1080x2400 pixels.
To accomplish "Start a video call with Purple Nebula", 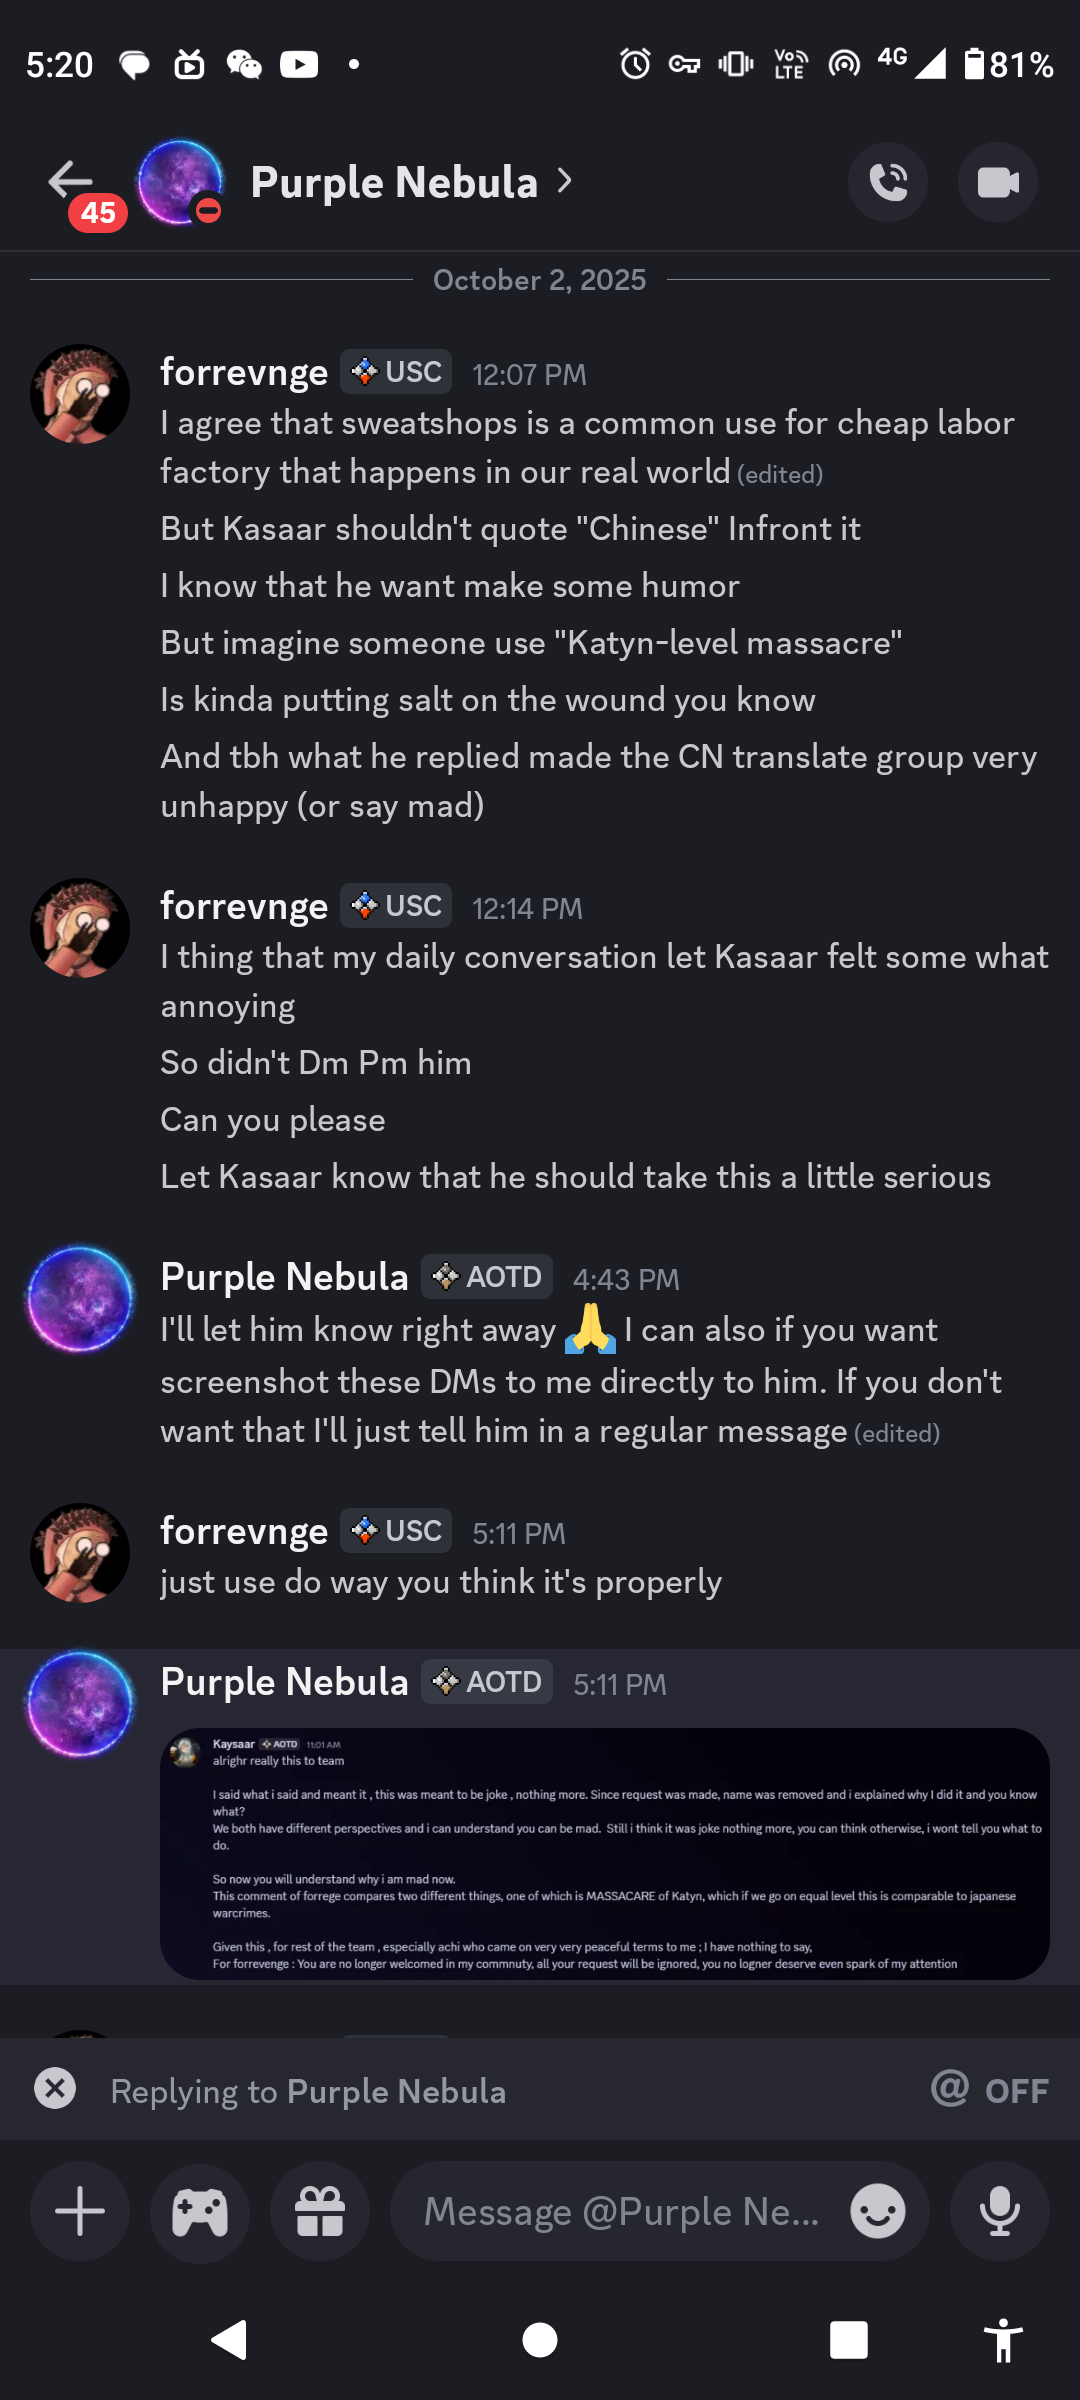I will click(998, 182).
